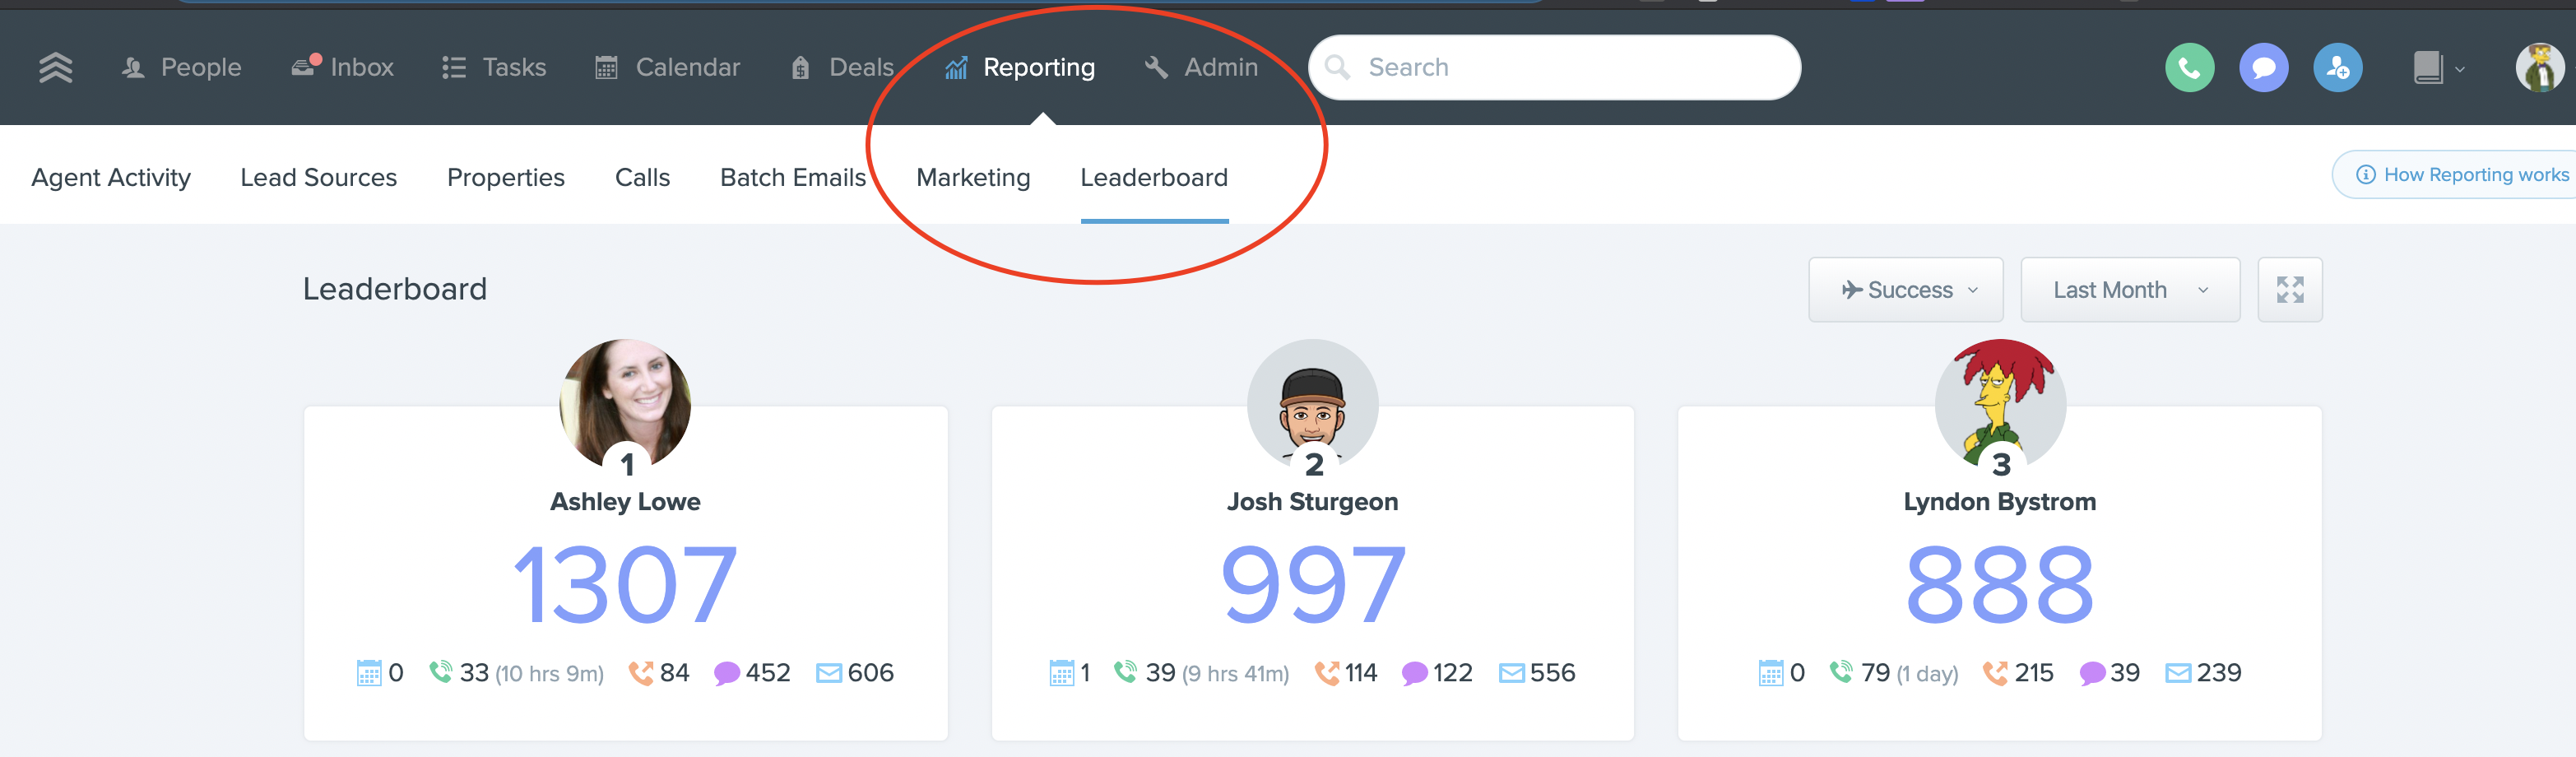Switch to the Marketing tab
This screenshot has height=757, width=2576.
973,177
